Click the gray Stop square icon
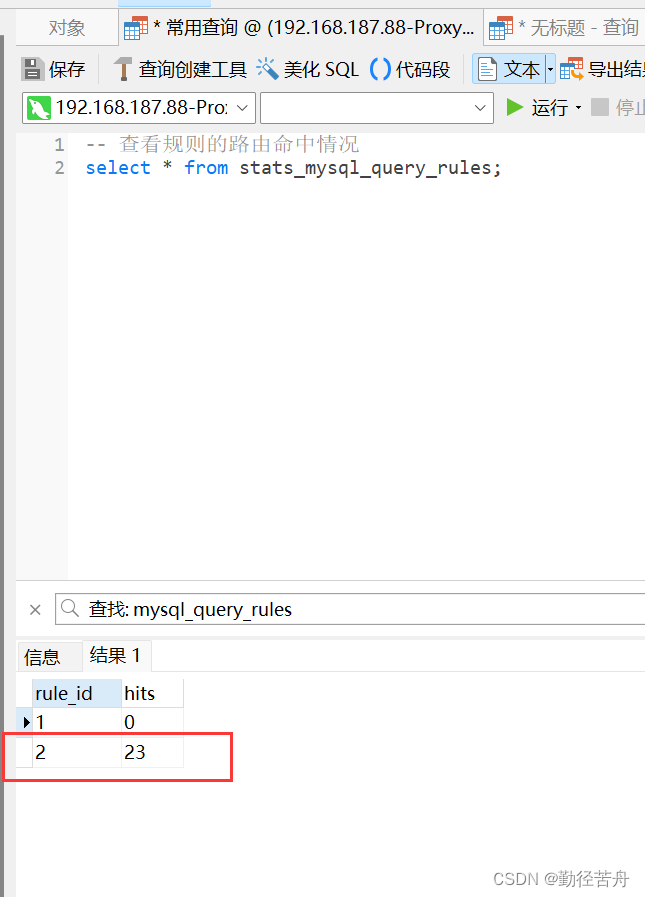This screenshot has width=645, height=897. click(599, 107)
